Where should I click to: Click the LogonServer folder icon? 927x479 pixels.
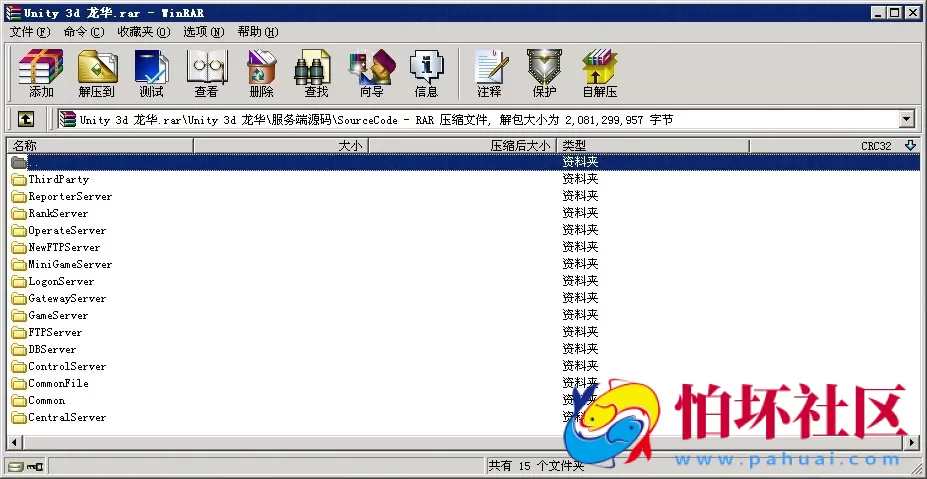point(20,281)
